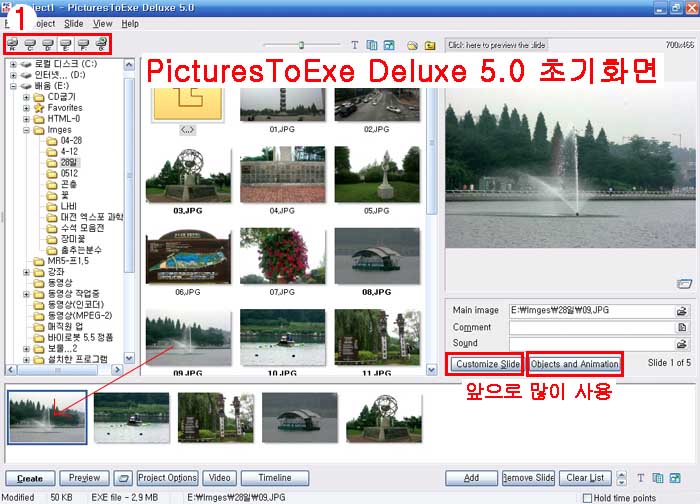Viewport: 700px width, 504px height.
Task: Open Customize Slide
Action: point(485,364)
